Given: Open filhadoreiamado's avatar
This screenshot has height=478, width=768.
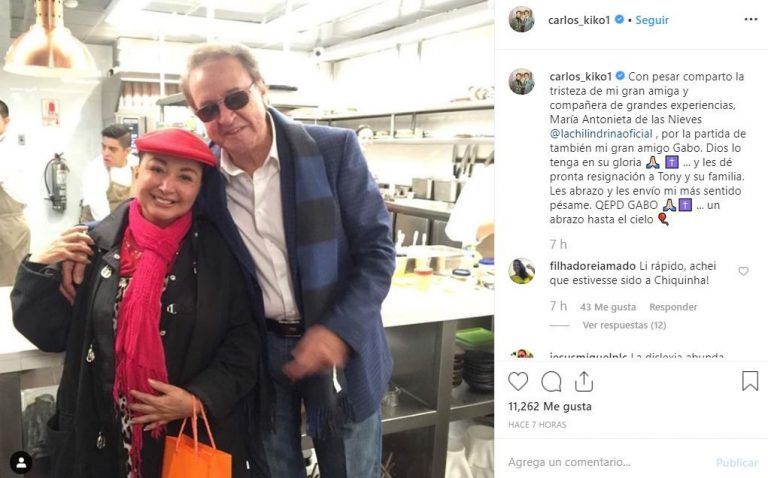Looking at the screenshot, I should (522, 271).
